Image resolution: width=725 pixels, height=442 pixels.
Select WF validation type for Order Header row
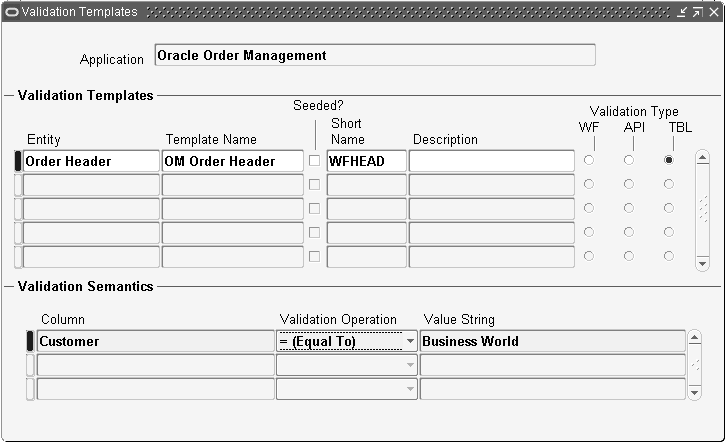click(x=589, y=160)
